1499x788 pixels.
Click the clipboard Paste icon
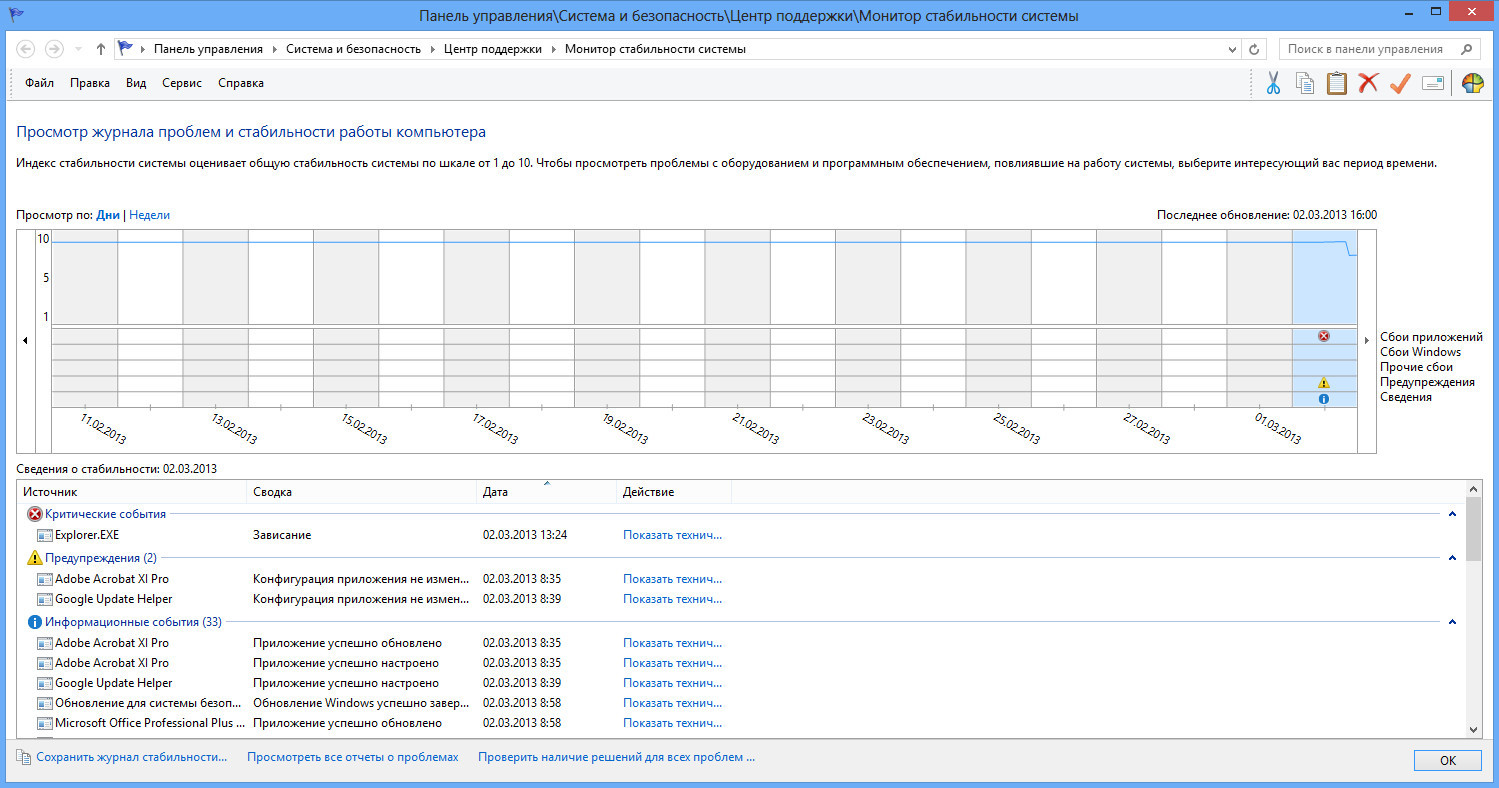tap(1337, 84)
